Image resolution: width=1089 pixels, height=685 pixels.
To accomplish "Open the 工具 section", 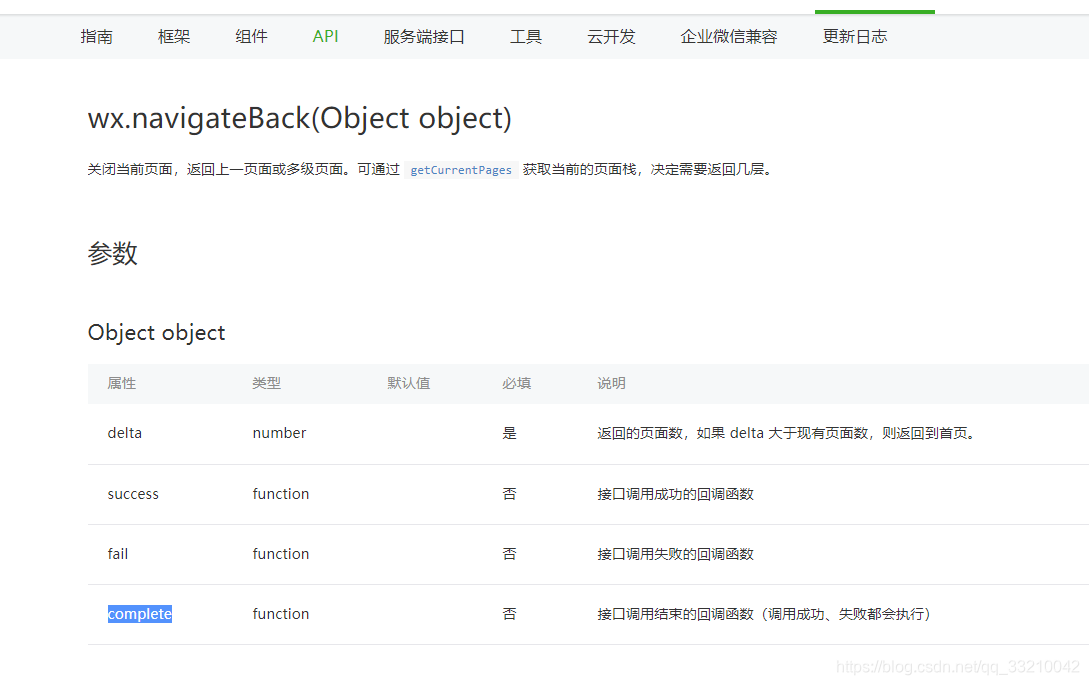I will [526, 36].
